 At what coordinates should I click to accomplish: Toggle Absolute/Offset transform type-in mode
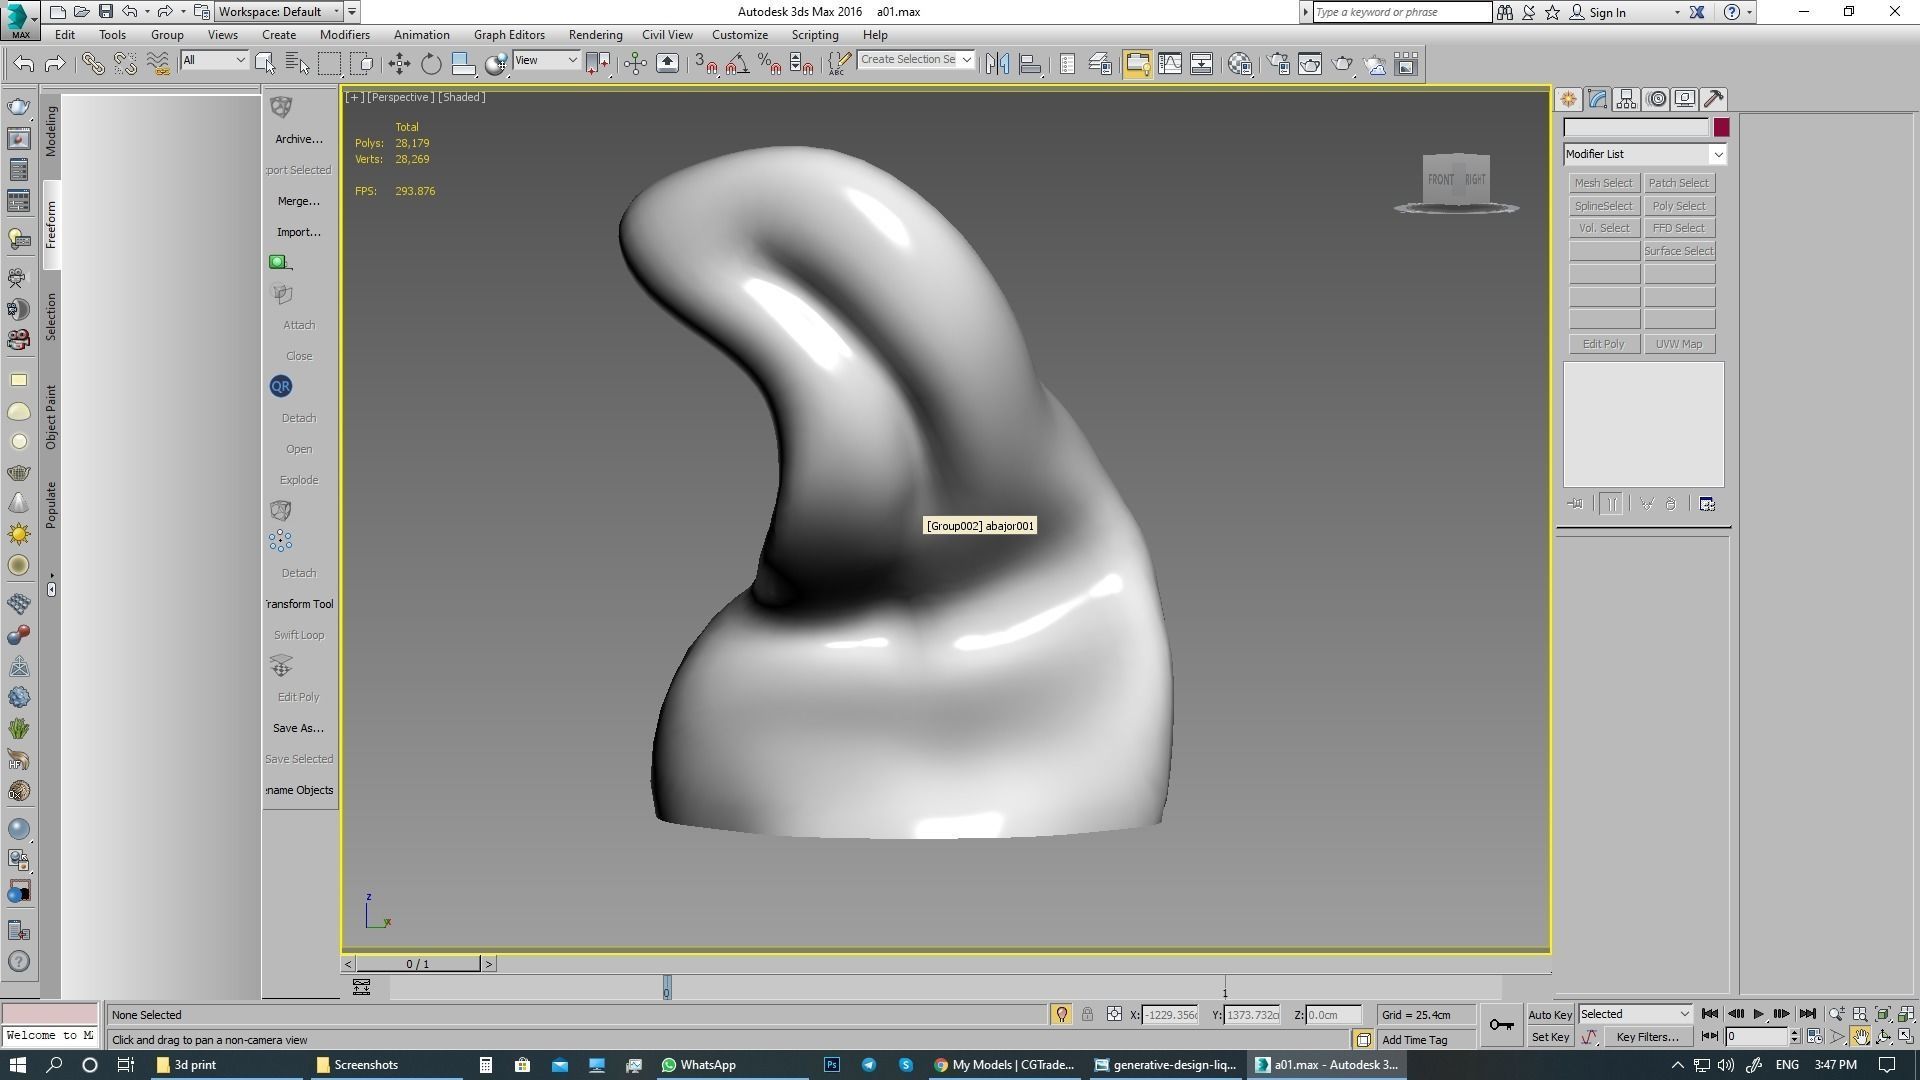coord(1114,1014)
